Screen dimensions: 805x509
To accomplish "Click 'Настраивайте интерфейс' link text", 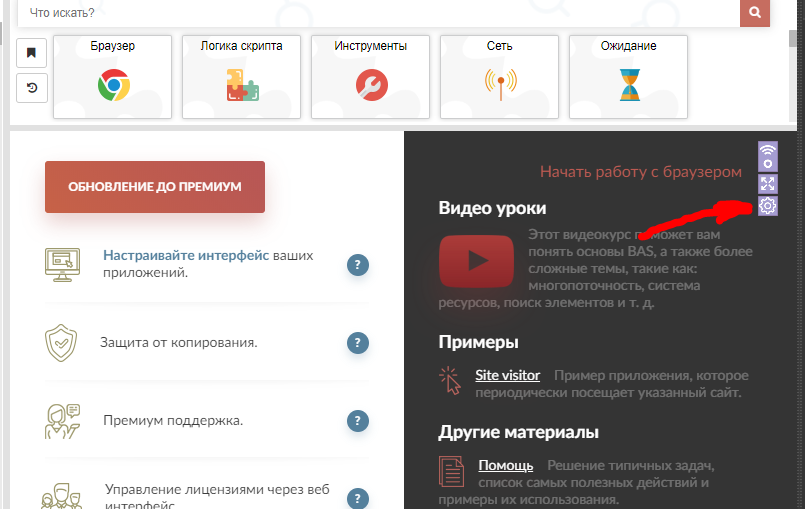I will [x=186, y=255].
